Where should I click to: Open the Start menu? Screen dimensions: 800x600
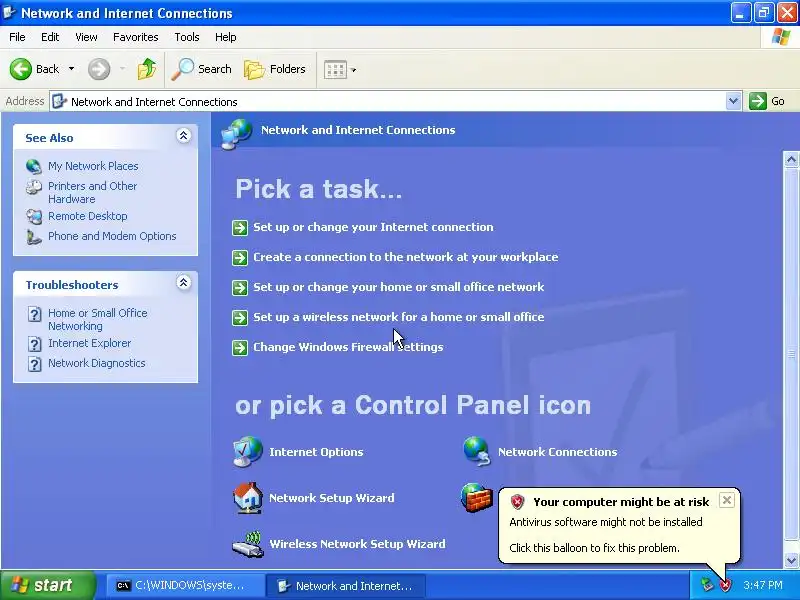(x=48, y=585)
